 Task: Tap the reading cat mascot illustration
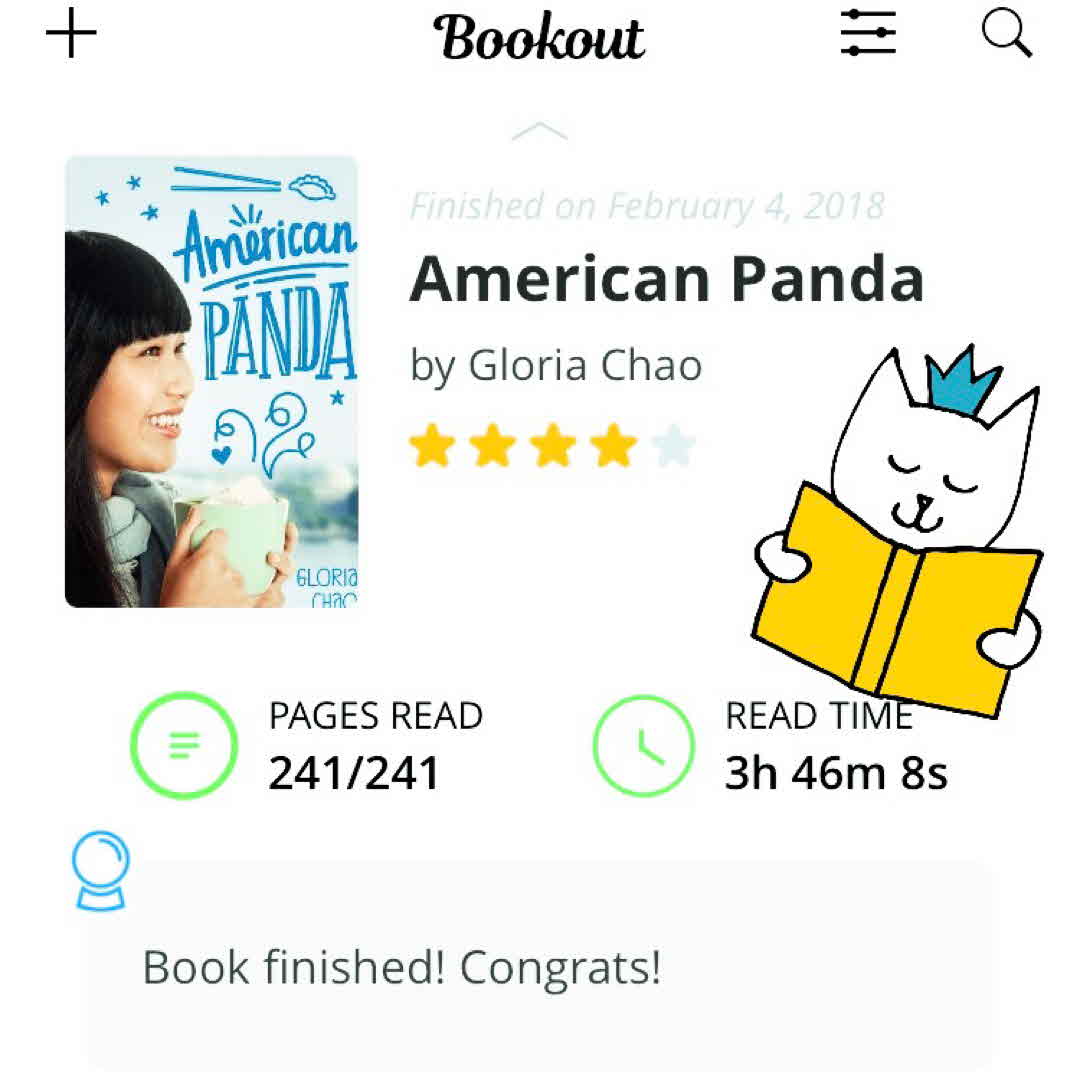(900, 540)
